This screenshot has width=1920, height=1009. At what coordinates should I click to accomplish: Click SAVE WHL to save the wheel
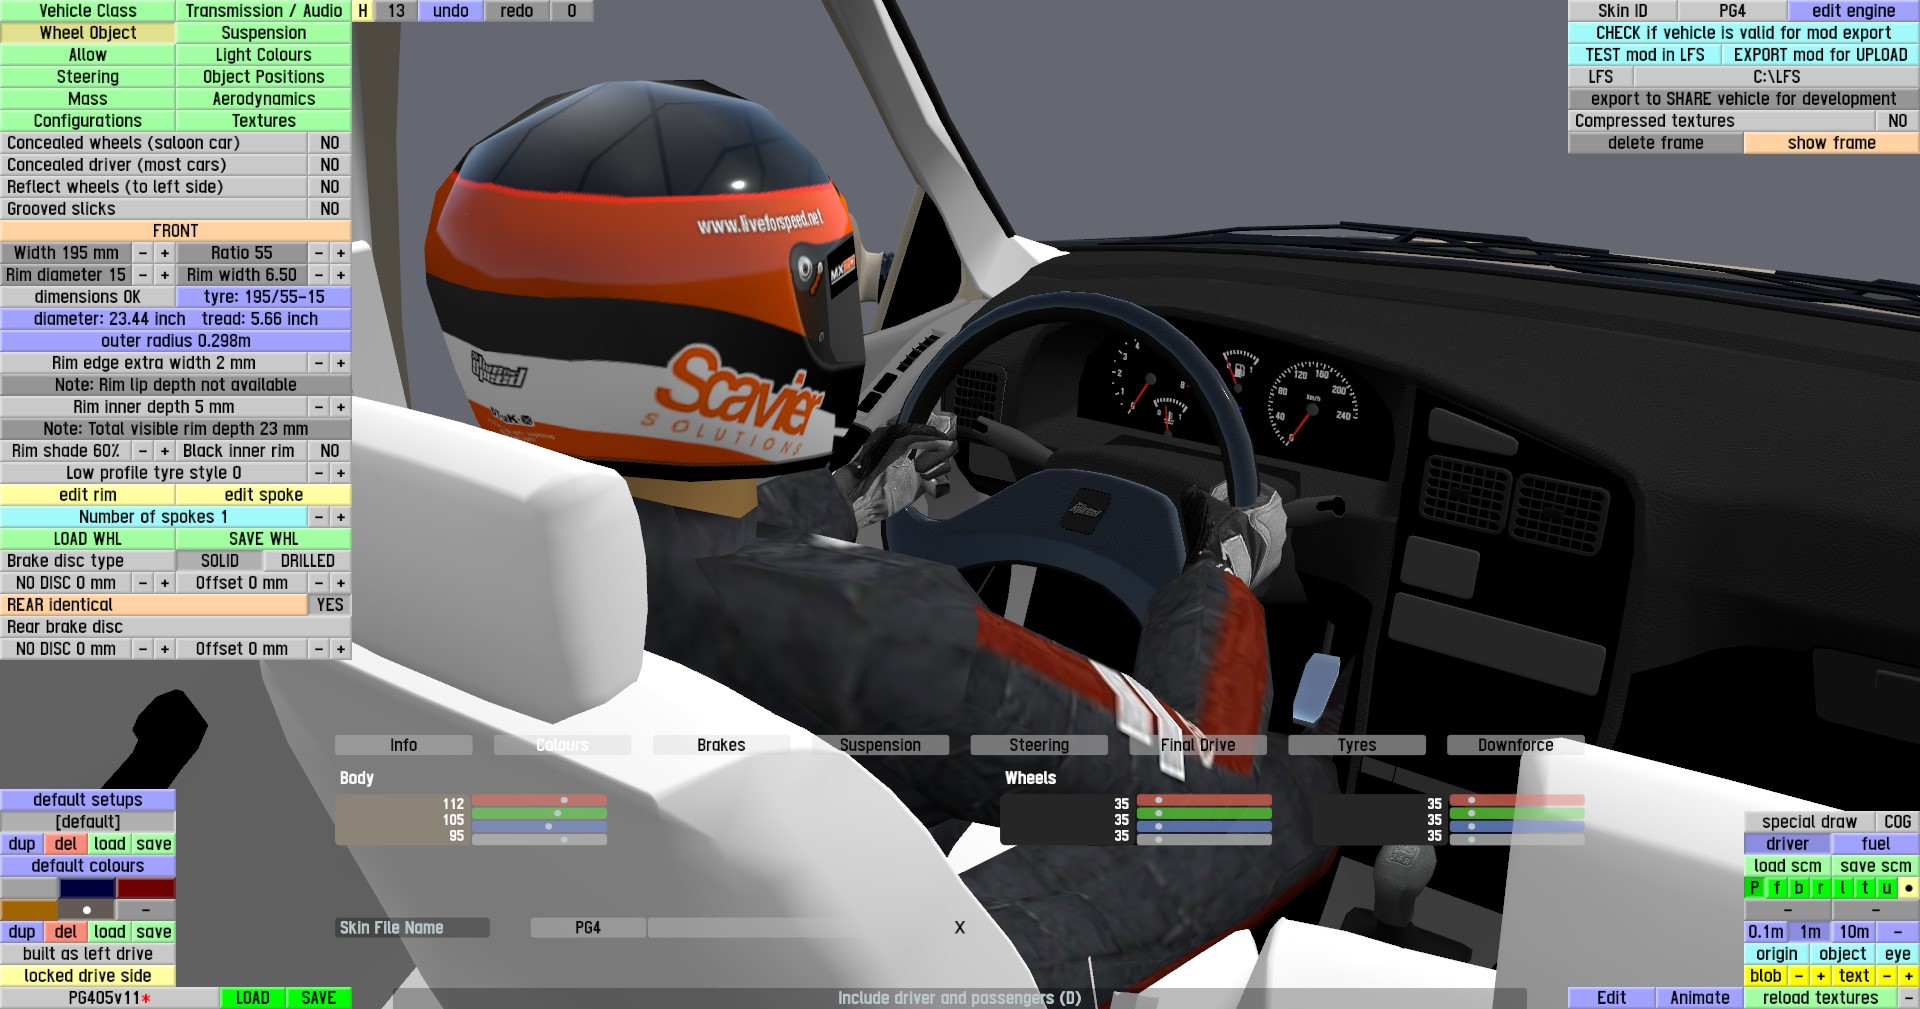(x=264, y=539)
